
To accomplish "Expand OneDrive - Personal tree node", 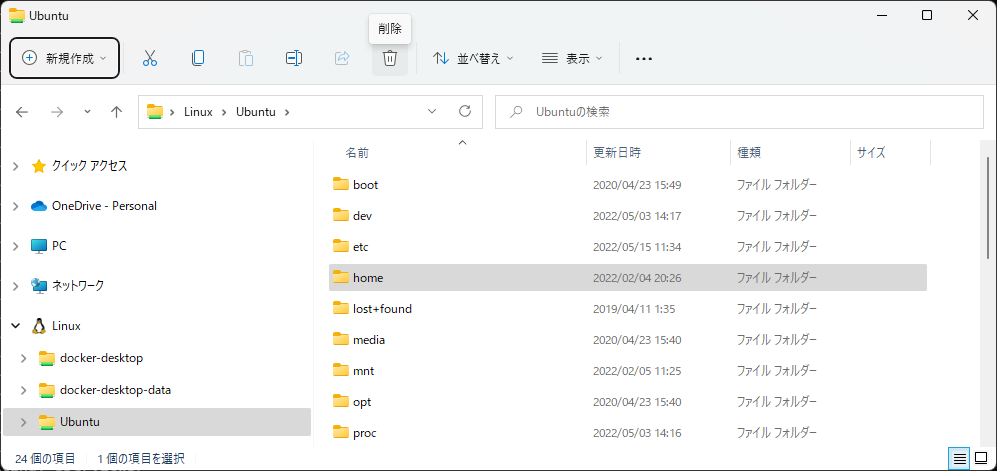I will (16, 206).
